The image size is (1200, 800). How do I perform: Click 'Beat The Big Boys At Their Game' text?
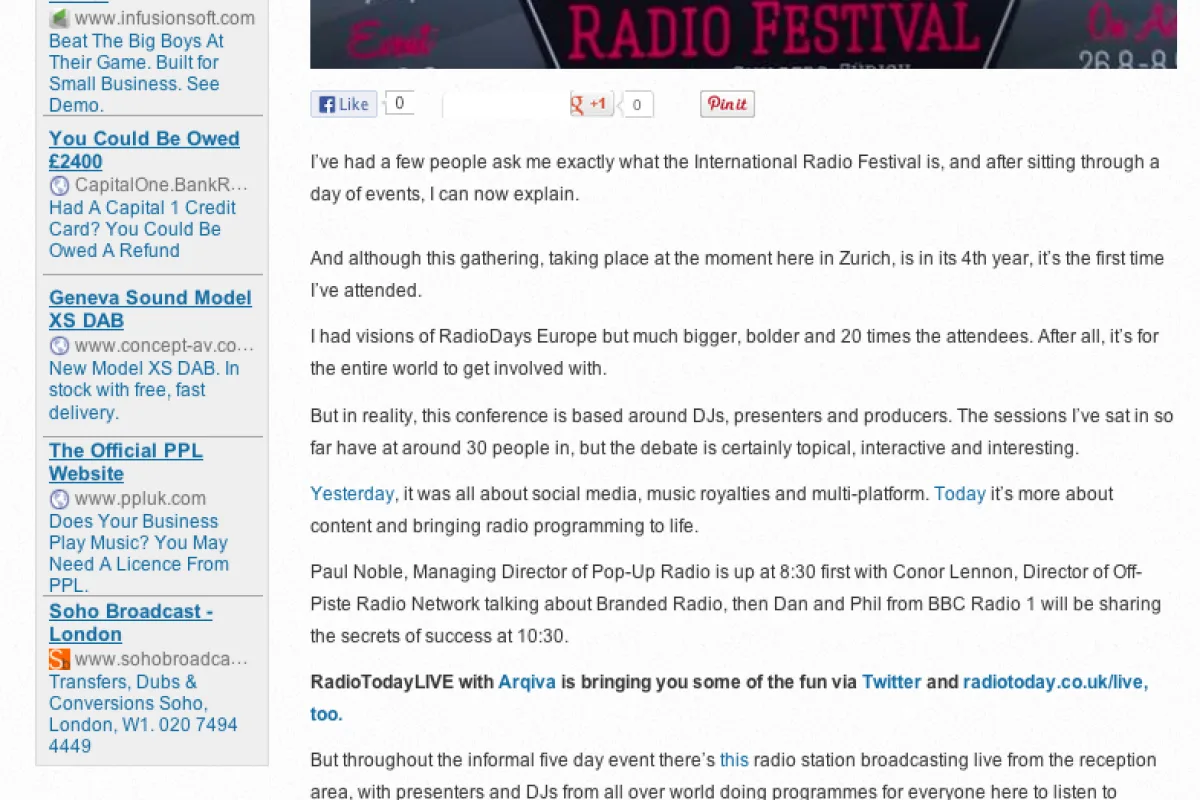136,52
